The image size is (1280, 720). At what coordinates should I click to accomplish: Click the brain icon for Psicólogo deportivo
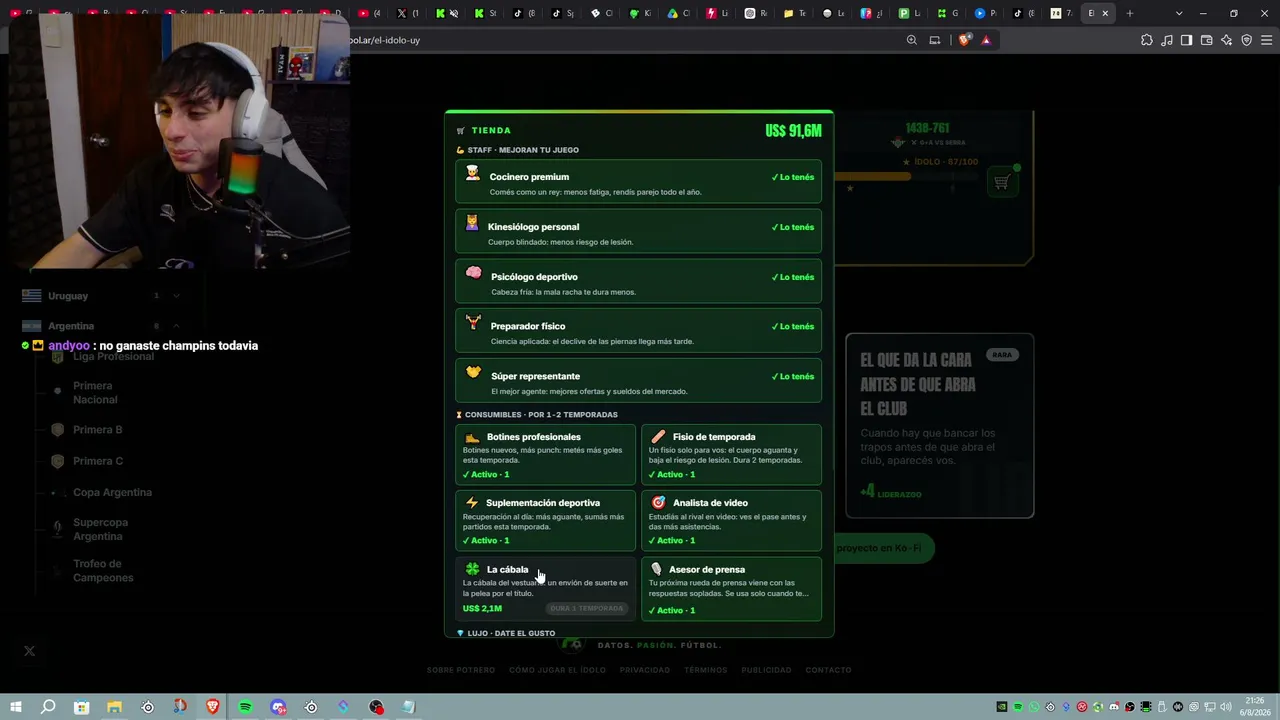[474, 273]
